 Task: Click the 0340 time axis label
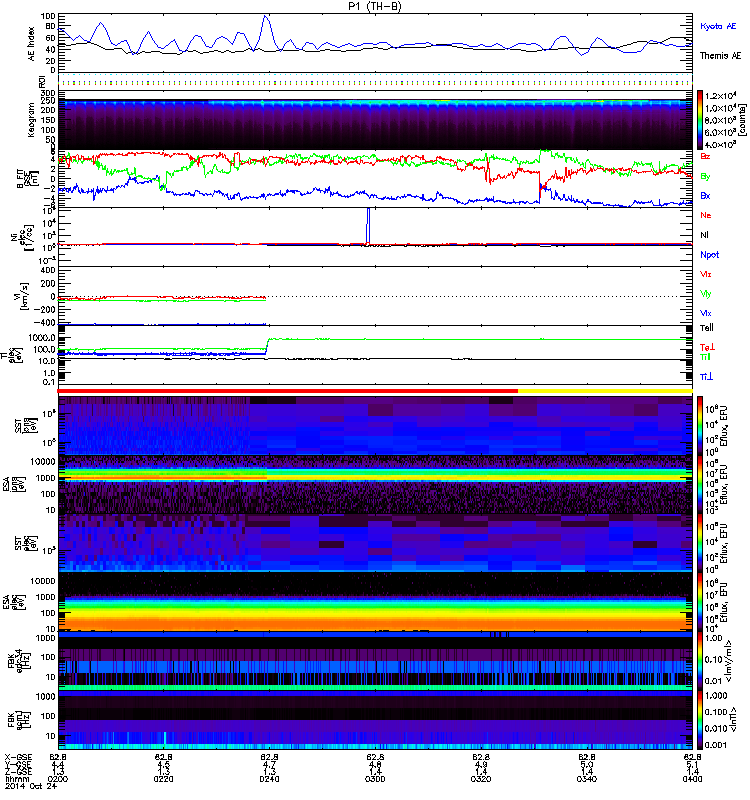[x=587, y=779]
